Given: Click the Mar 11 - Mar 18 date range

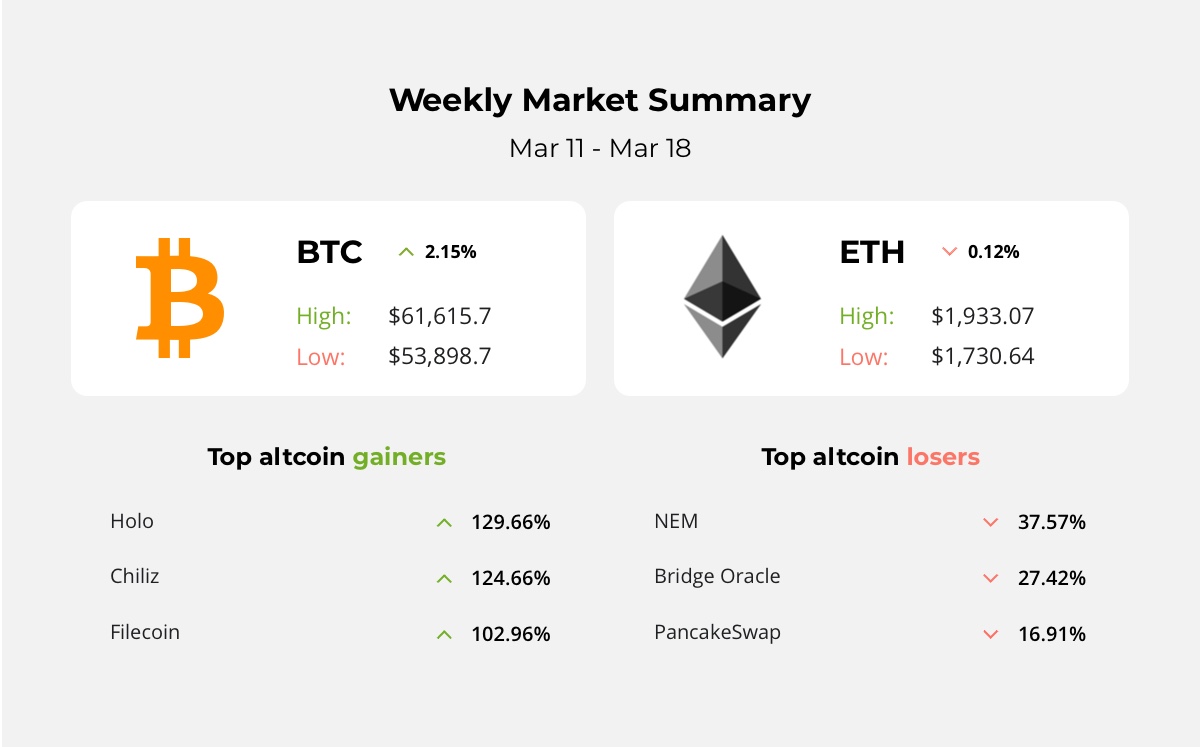Looking at the screenshot, I should (600, 148).
